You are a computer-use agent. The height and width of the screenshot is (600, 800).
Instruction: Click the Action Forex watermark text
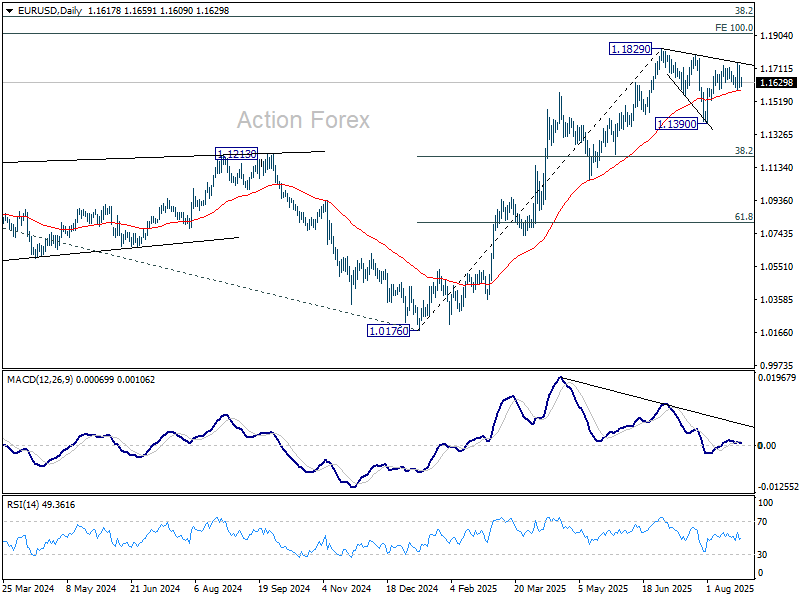pyautogui.click(x=304, y=120)
